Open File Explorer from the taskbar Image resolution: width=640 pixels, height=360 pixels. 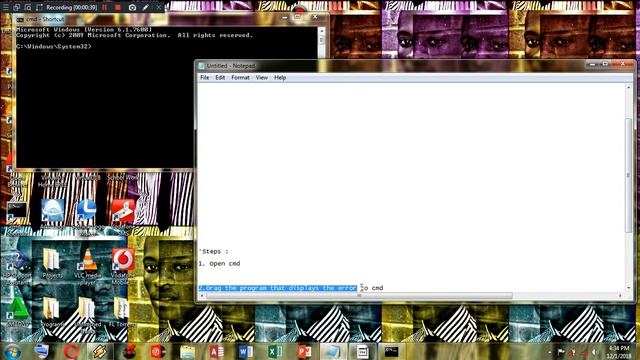[187, 351]
